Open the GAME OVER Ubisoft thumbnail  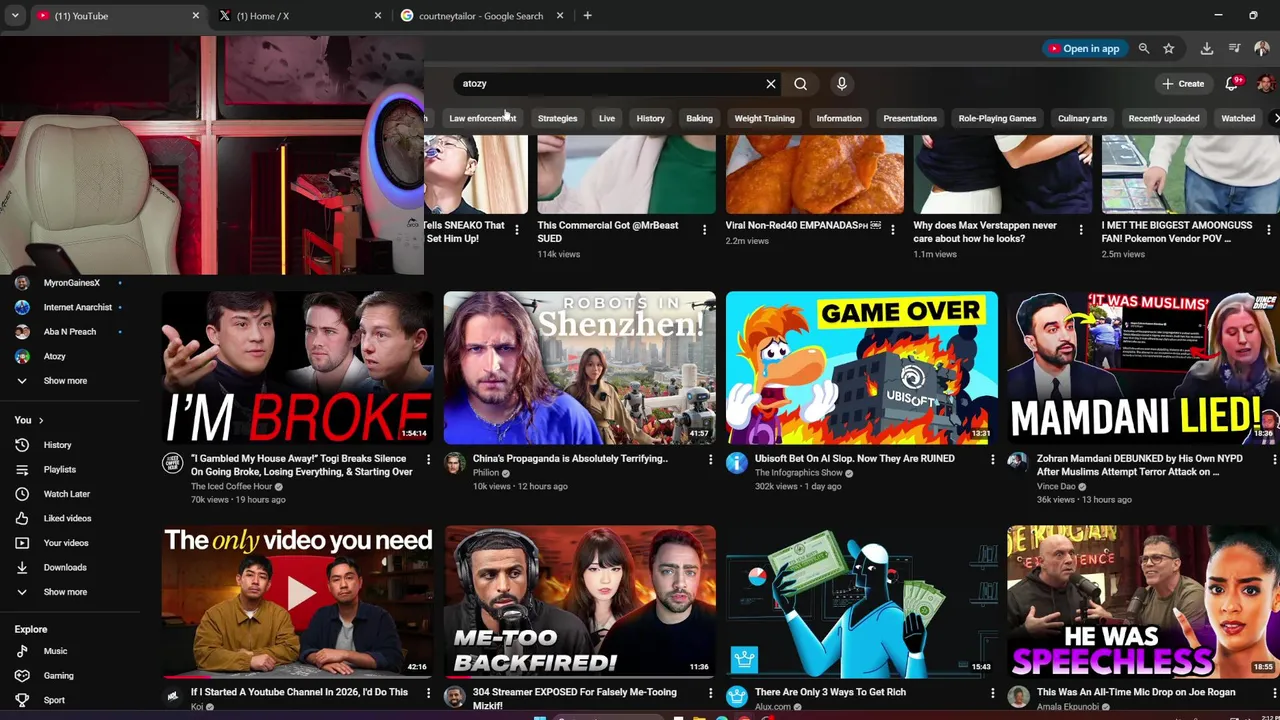coord(862,368)
